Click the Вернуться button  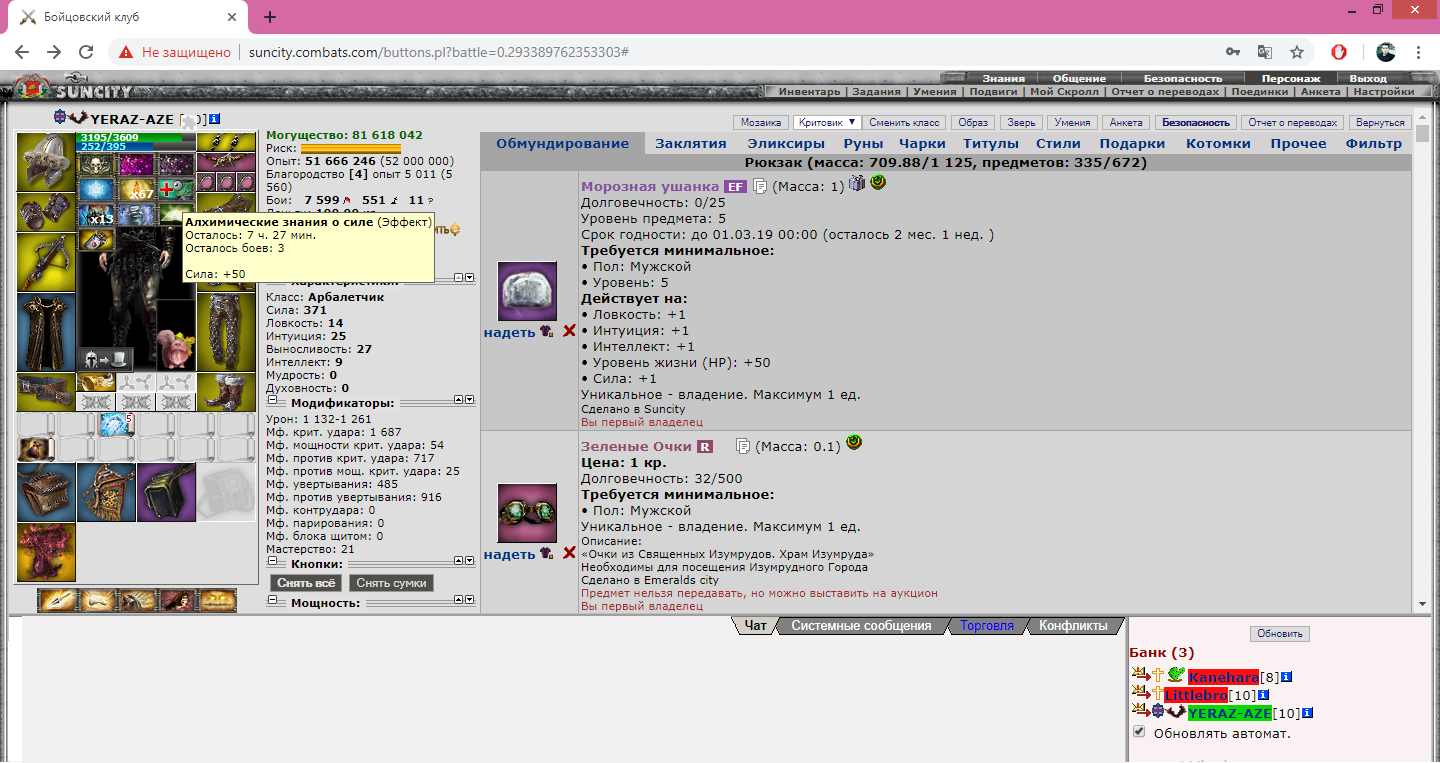(x=1379, y=122)
